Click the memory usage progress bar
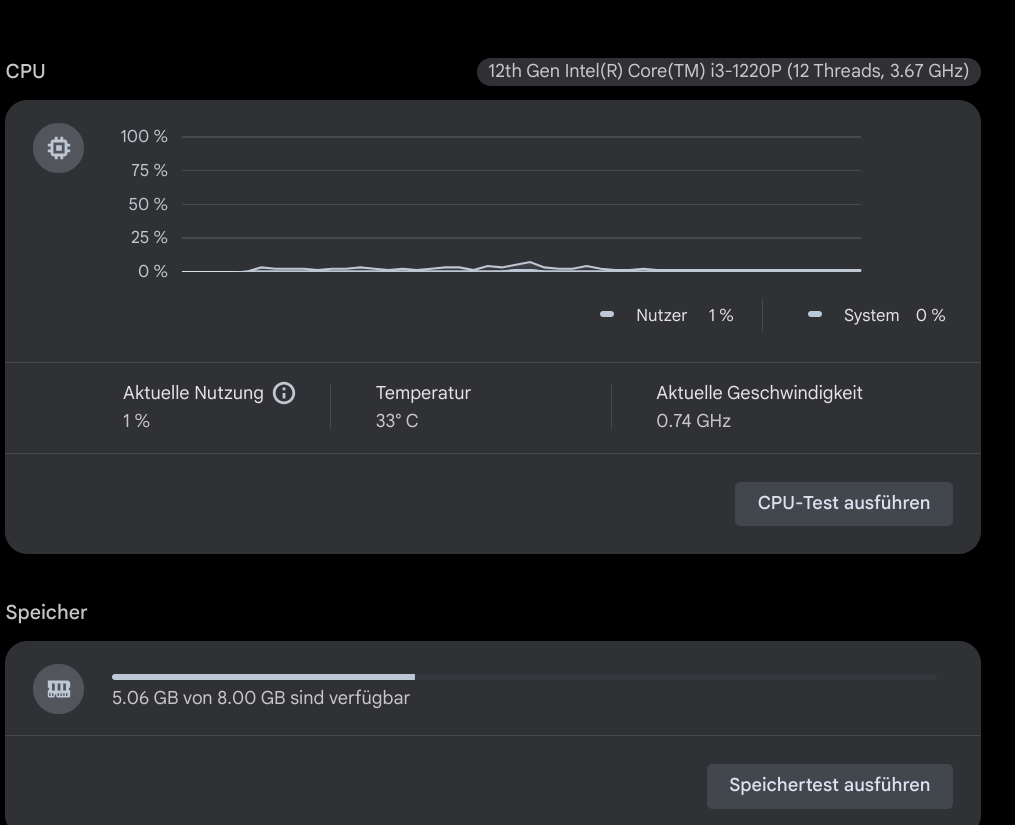Viewport: 1015px width, 825px height. pos(523,677)
